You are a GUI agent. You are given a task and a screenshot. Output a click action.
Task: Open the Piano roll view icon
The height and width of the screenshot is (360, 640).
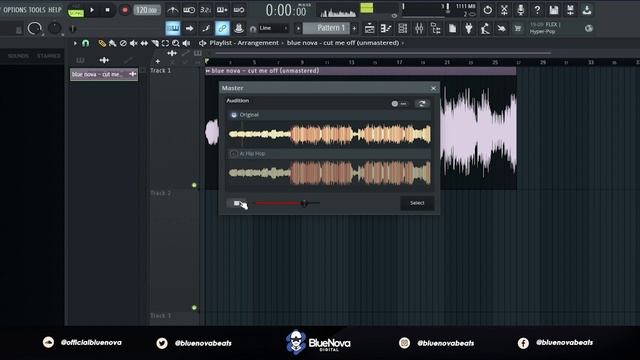386,28
